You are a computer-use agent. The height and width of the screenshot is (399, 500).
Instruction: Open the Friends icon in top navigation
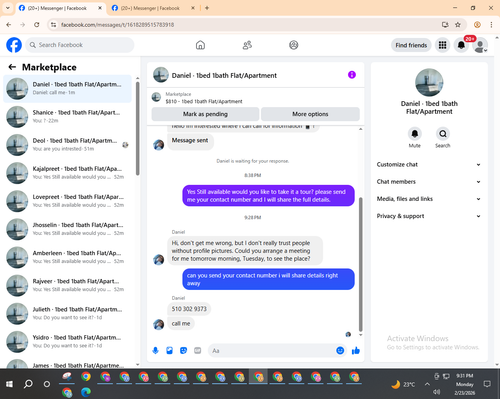(247, 45)
